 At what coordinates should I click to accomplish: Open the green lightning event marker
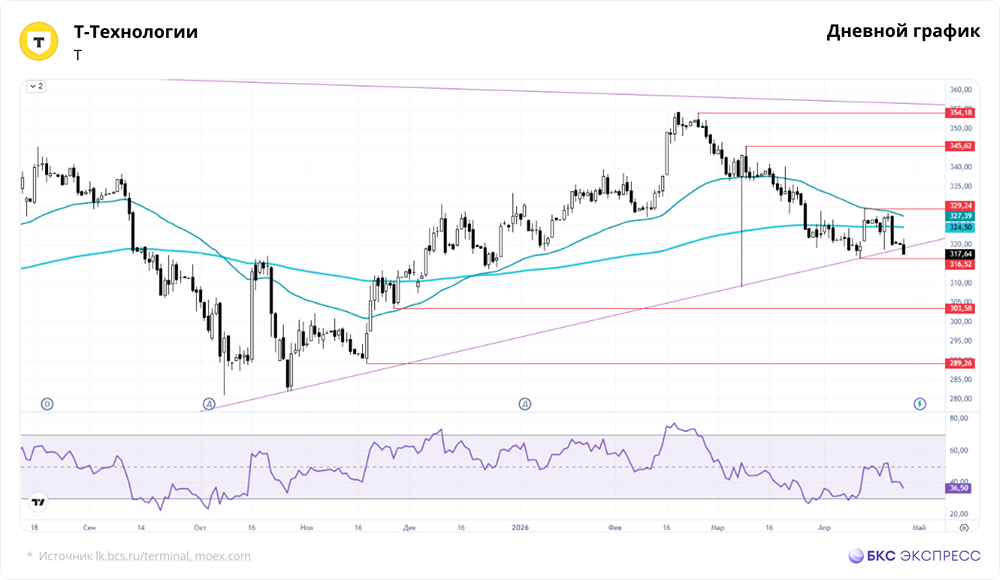[x=920, y=404]
